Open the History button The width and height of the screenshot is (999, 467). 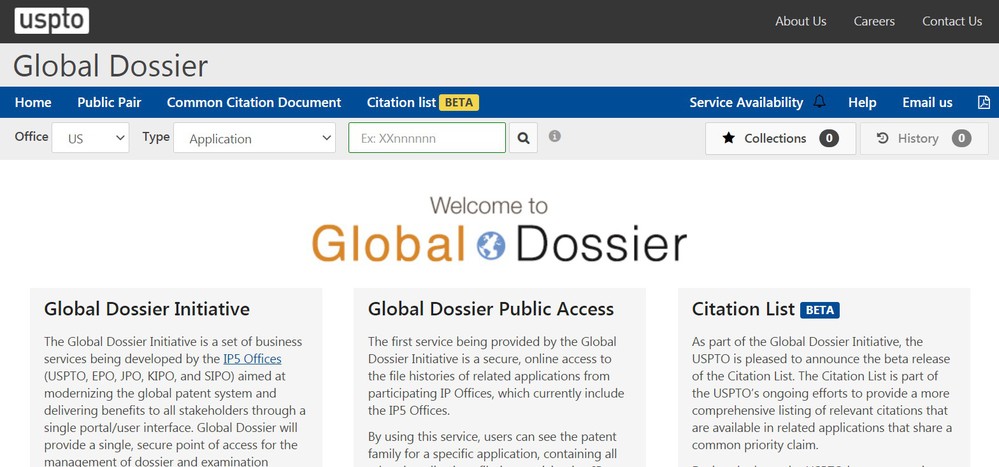point(924,138)
